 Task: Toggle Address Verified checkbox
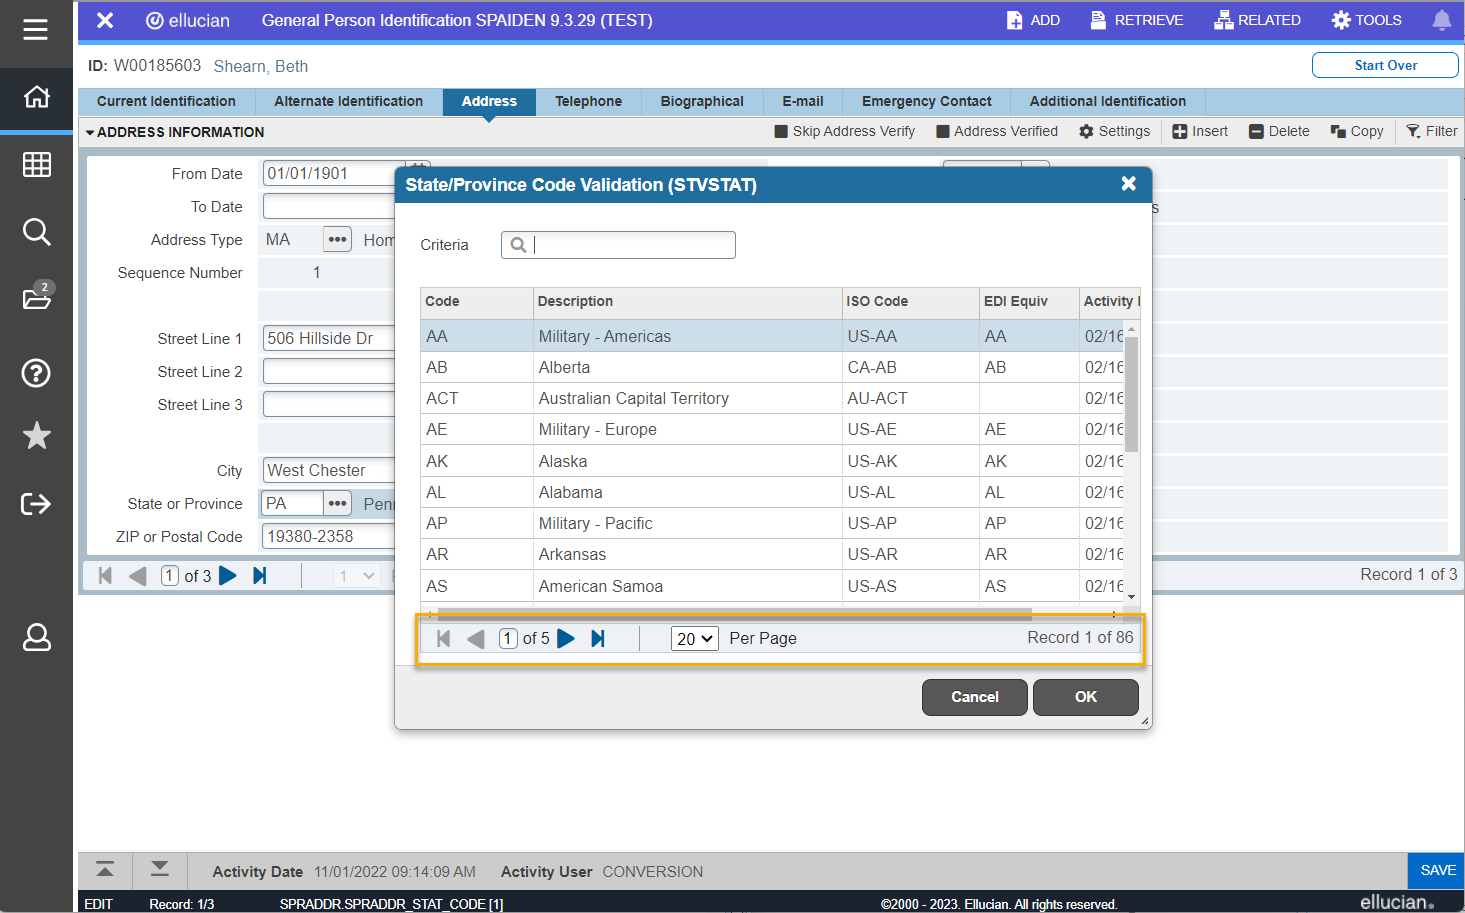click(942, 132)
